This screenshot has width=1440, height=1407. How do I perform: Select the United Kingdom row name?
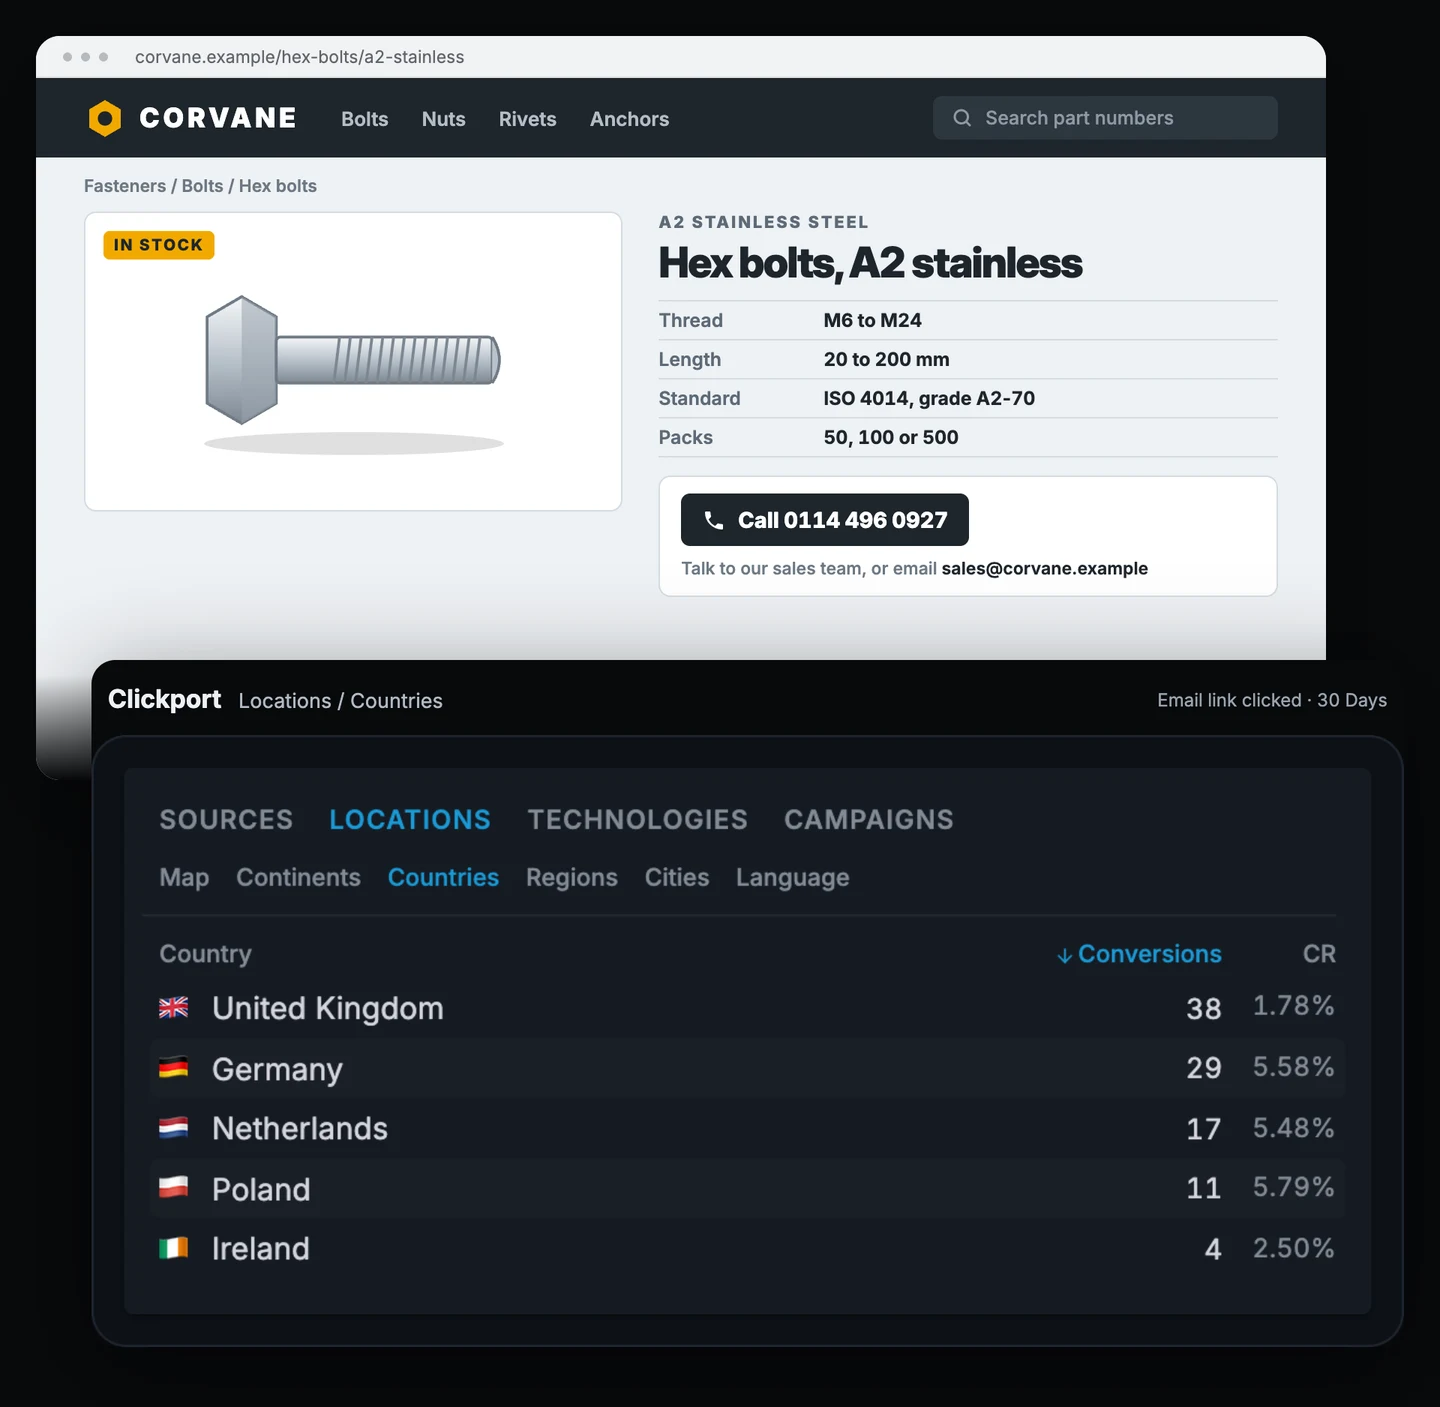(x=328, y=1008)
